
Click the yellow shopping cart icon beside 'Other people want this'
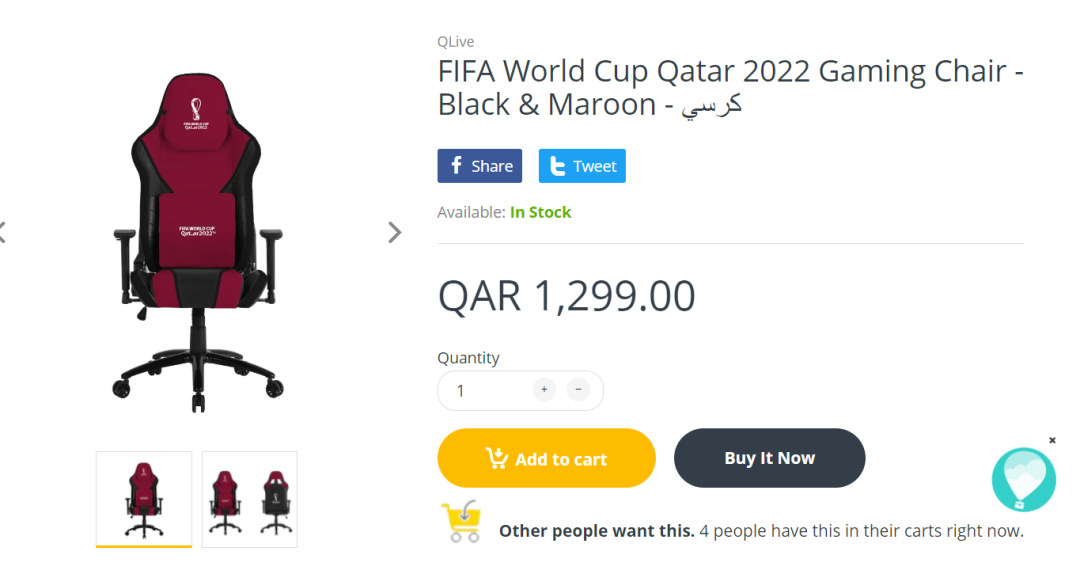pyautogui.click(x=460, y=522)
